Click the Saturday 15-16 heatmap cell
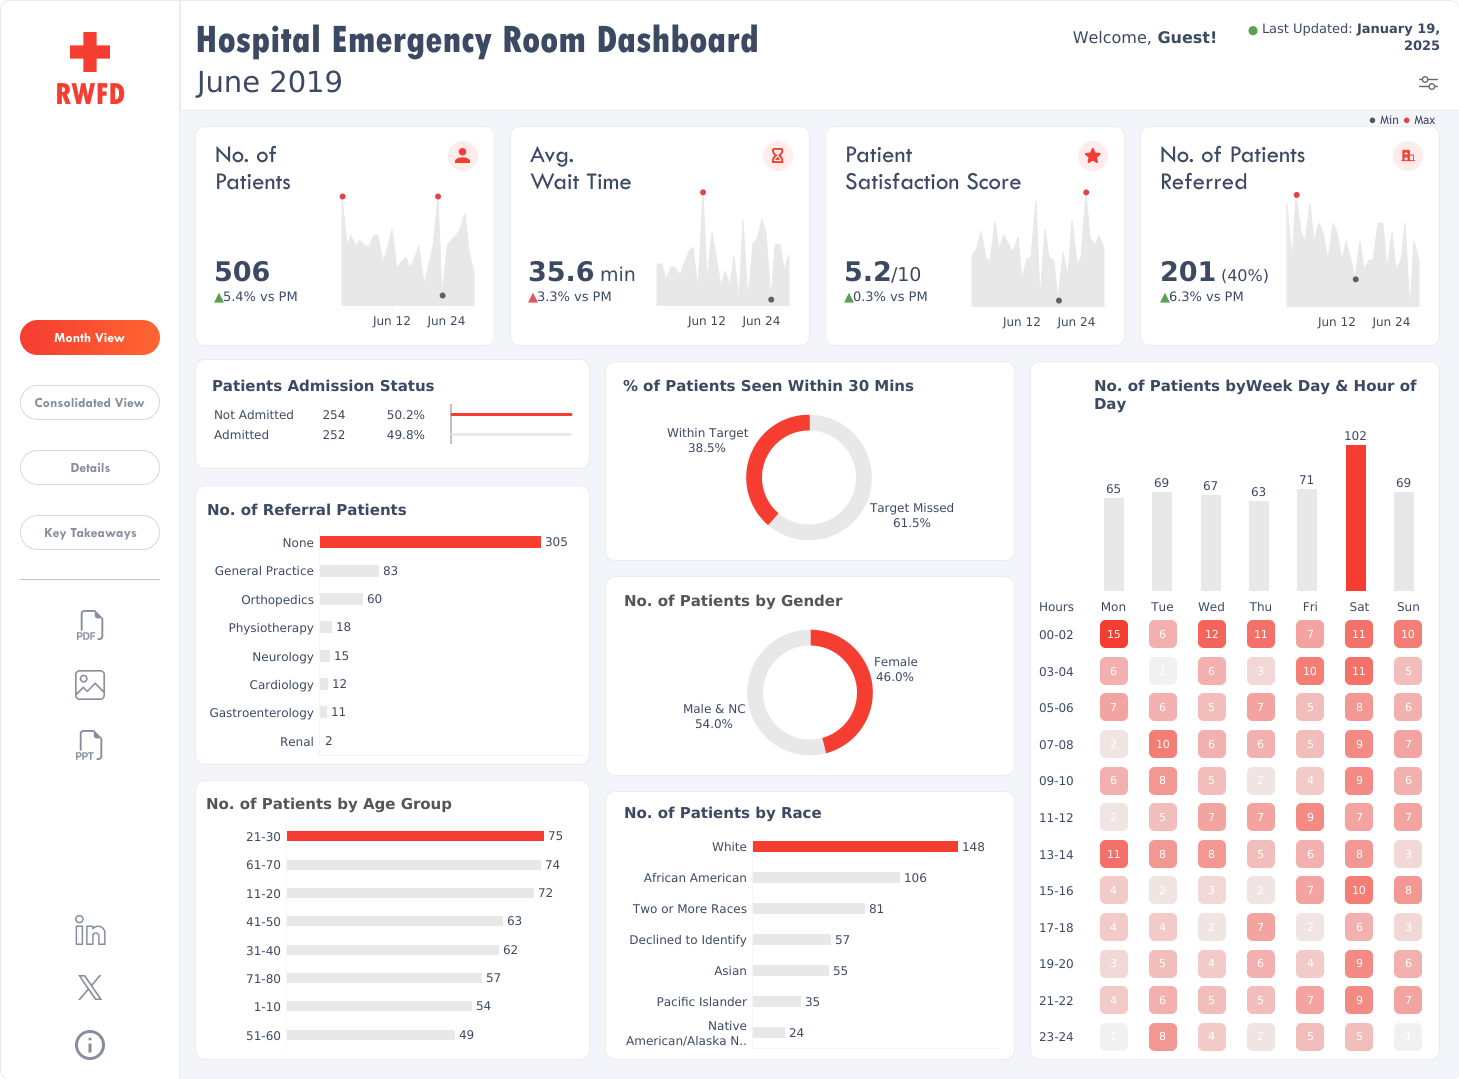The image size is (1459, 1079). pos(1358,890)
